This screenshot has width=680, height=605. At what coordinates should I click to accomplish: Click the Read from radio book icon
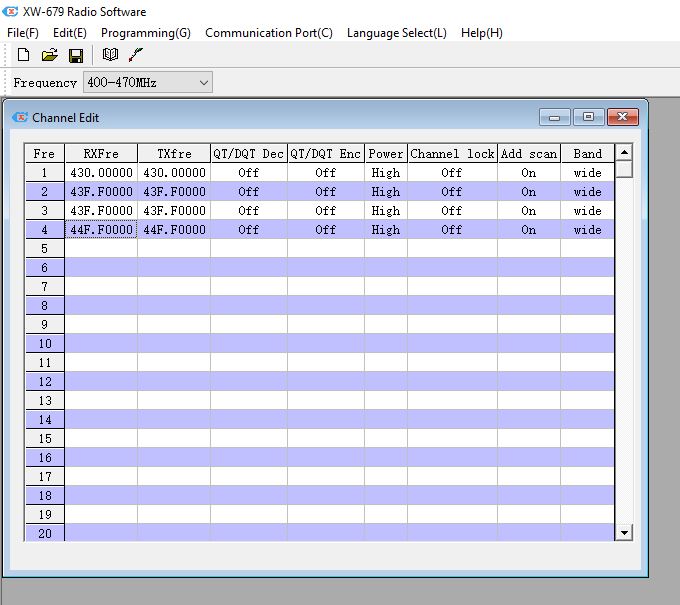[x=110, y=55]
